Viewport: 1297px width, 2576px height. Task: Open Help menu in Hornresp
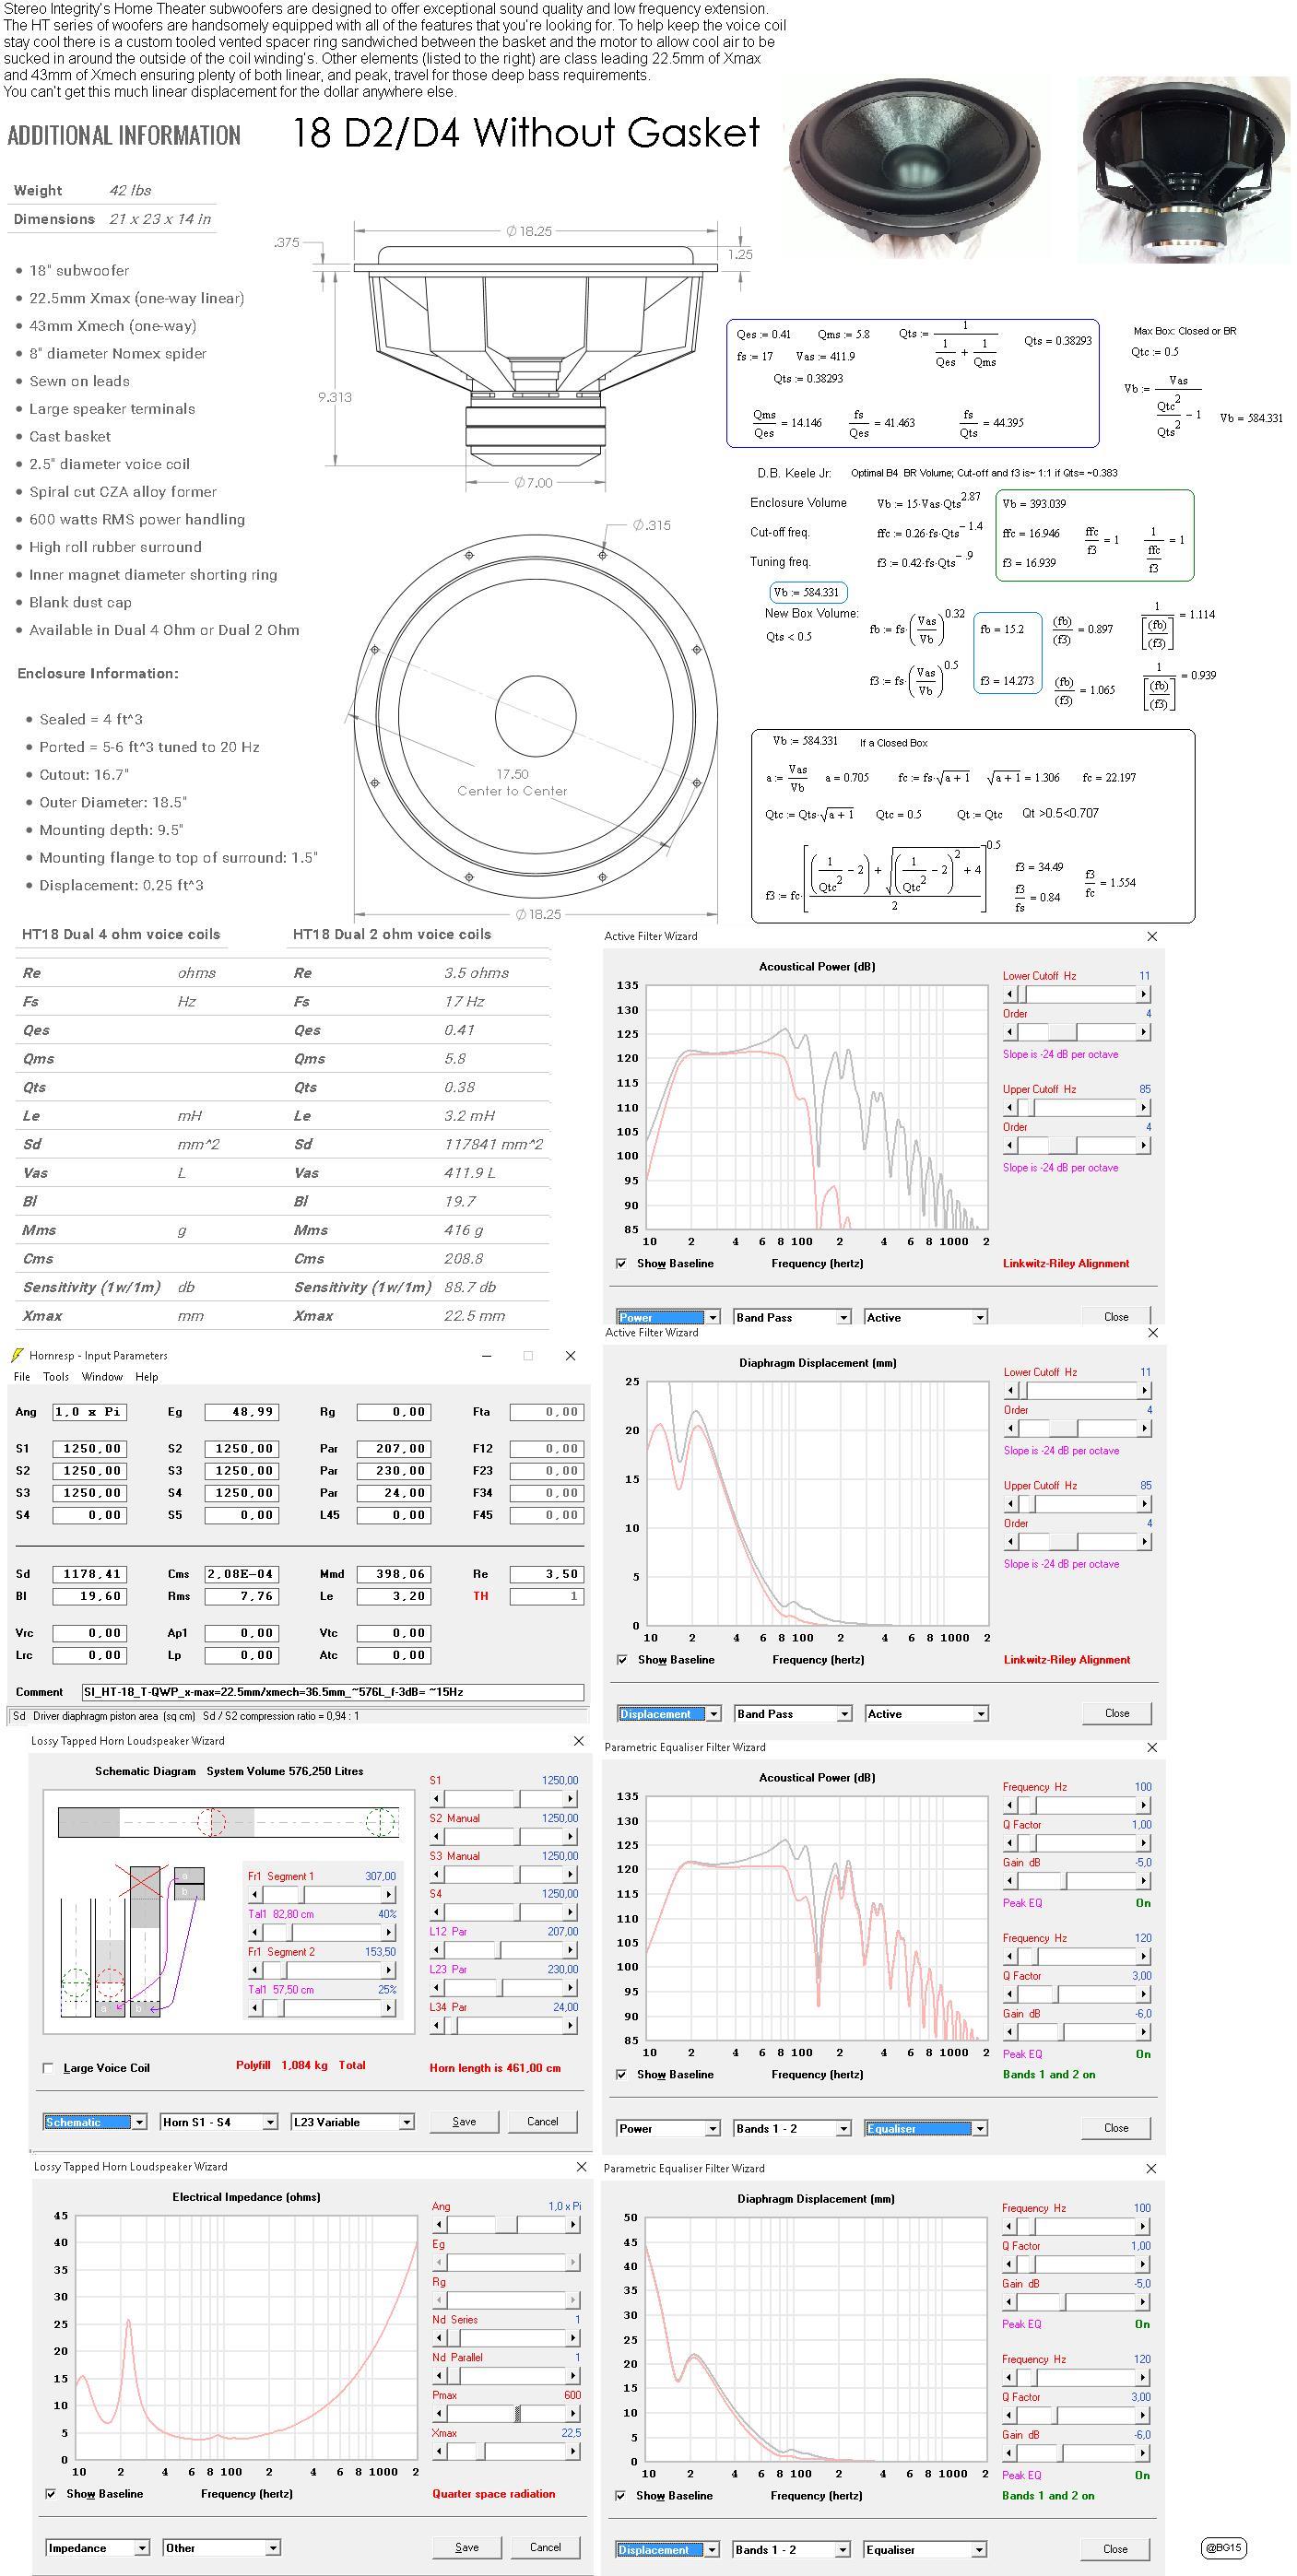(x=147, y=1376)
